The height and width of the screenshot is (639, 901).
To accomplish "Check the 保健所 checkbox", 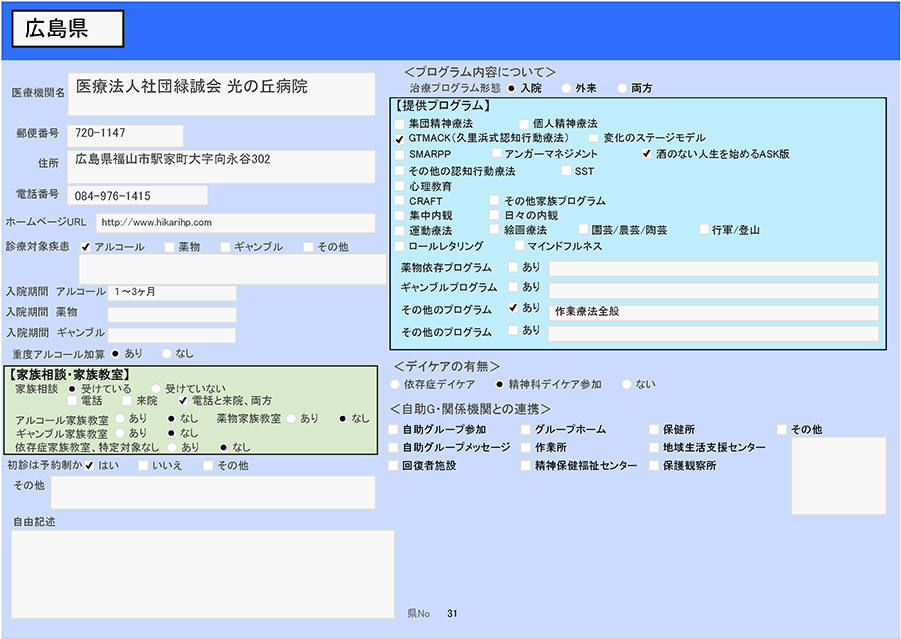I will coord(654,430).
